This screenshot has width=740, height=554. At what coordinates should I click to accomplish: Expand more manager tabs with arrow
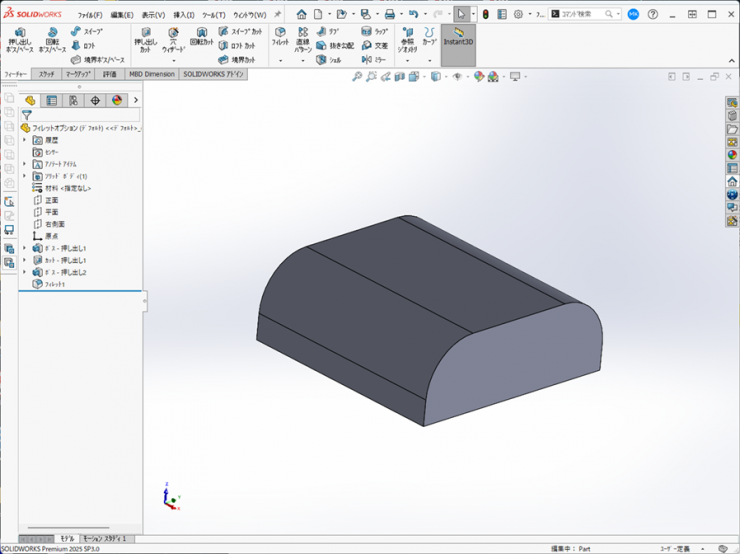click(136, 100)
